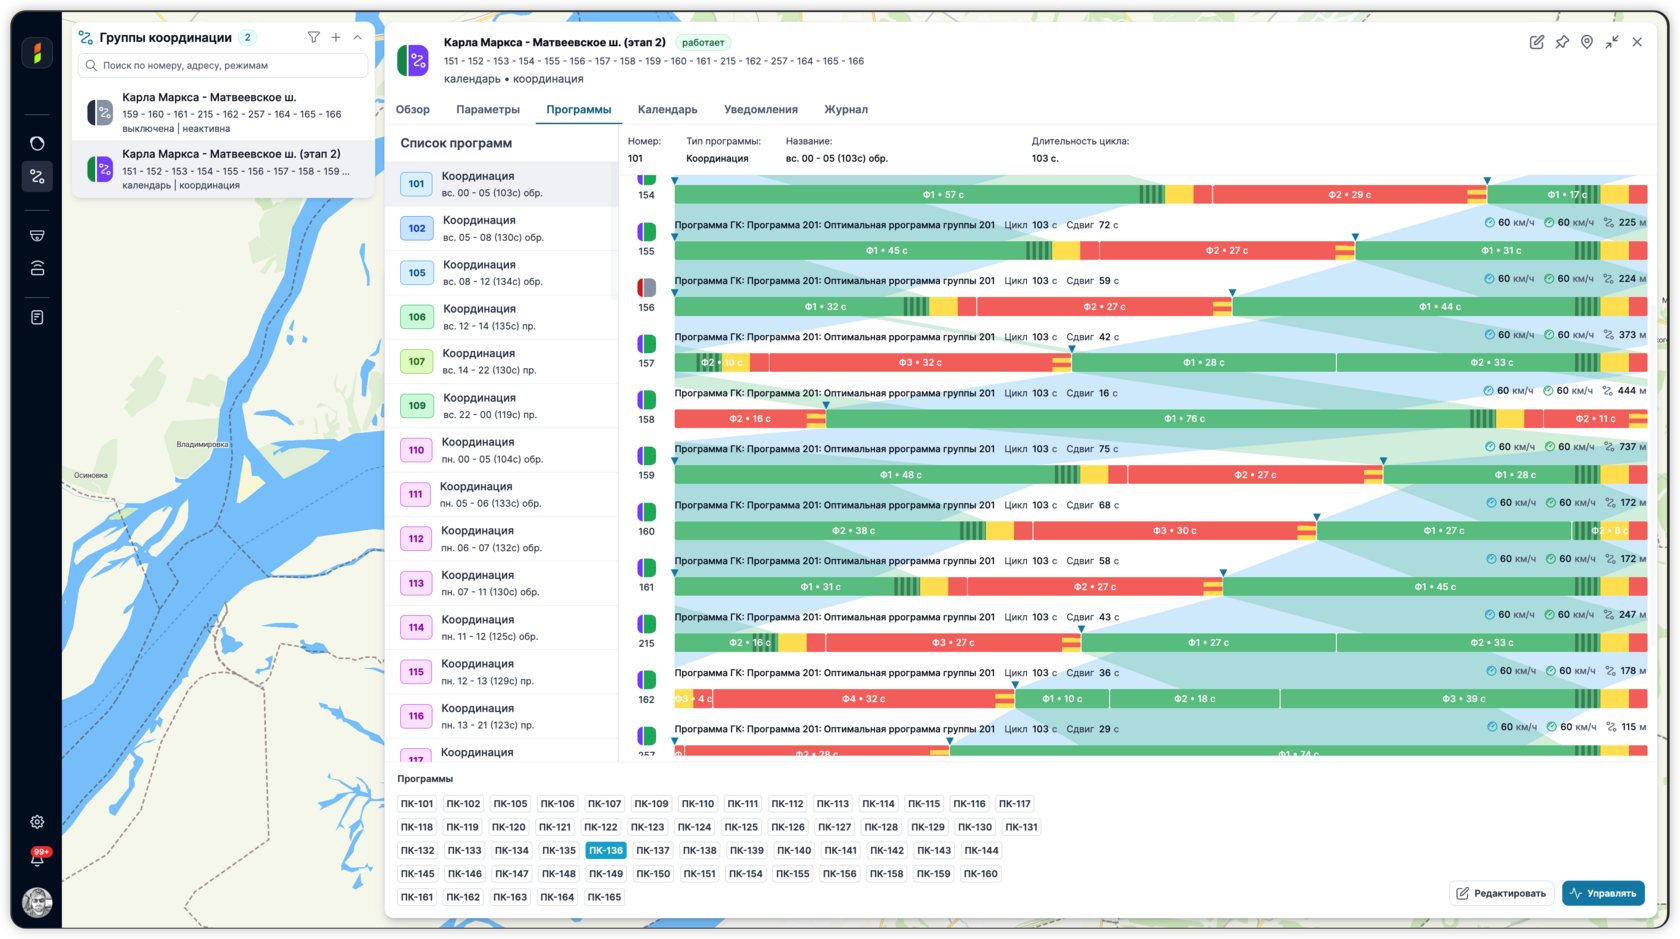This screenshot has height=939, width=1680.
Task: Open the Журнал tab
Action: [846, 110]
